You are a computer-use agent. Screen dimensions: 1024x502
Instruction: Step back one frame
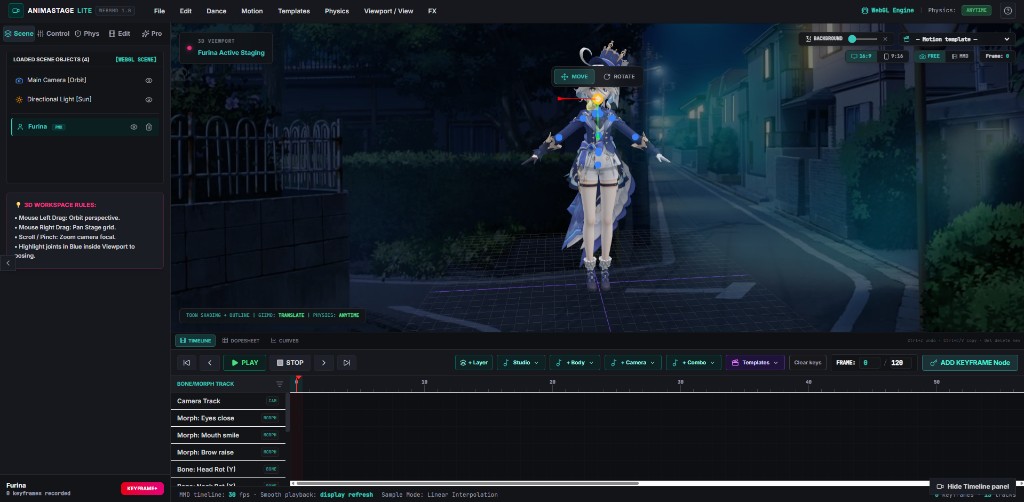(x=210, y=363)
